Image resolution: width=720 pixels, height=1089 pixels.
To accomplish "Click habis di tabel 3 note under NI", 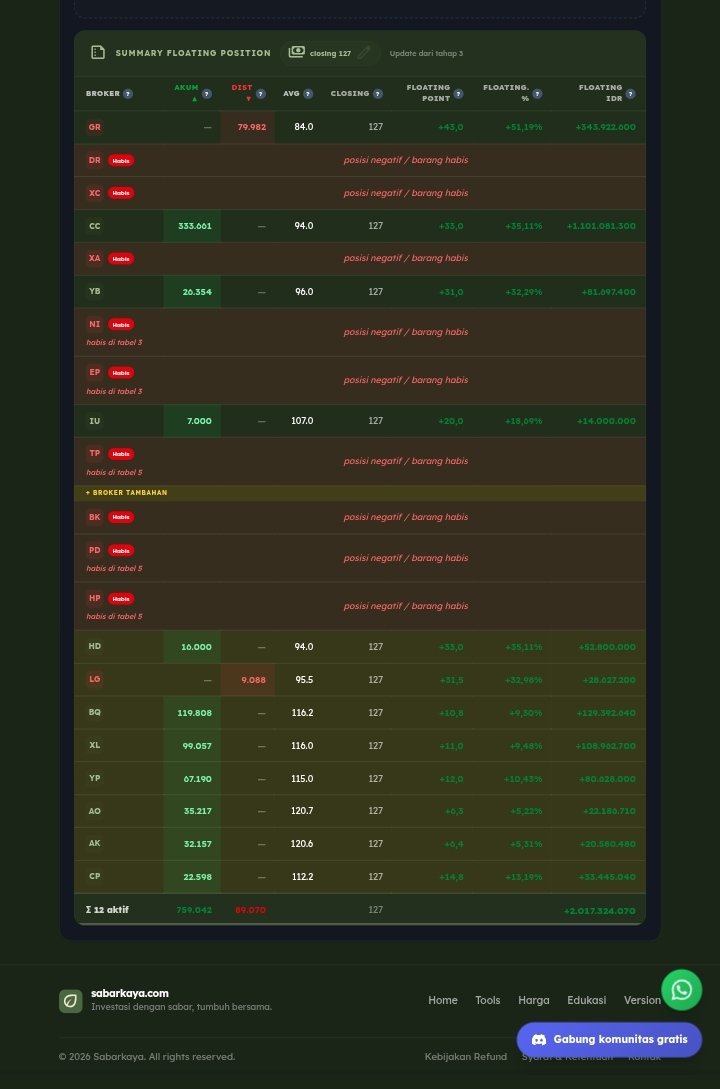I will (x=114, y=342).
